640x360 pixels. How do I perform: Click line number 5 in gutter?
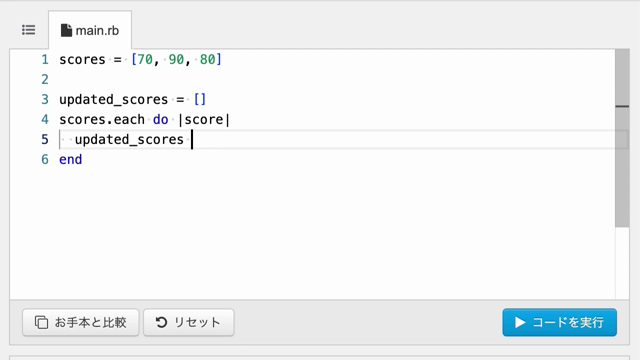[45, 140]
